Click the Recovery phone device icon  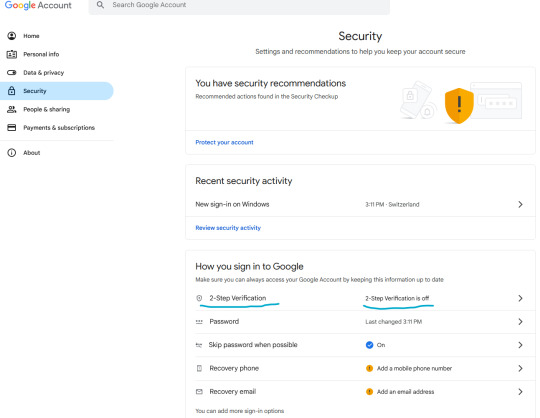(x=199, y=368)
